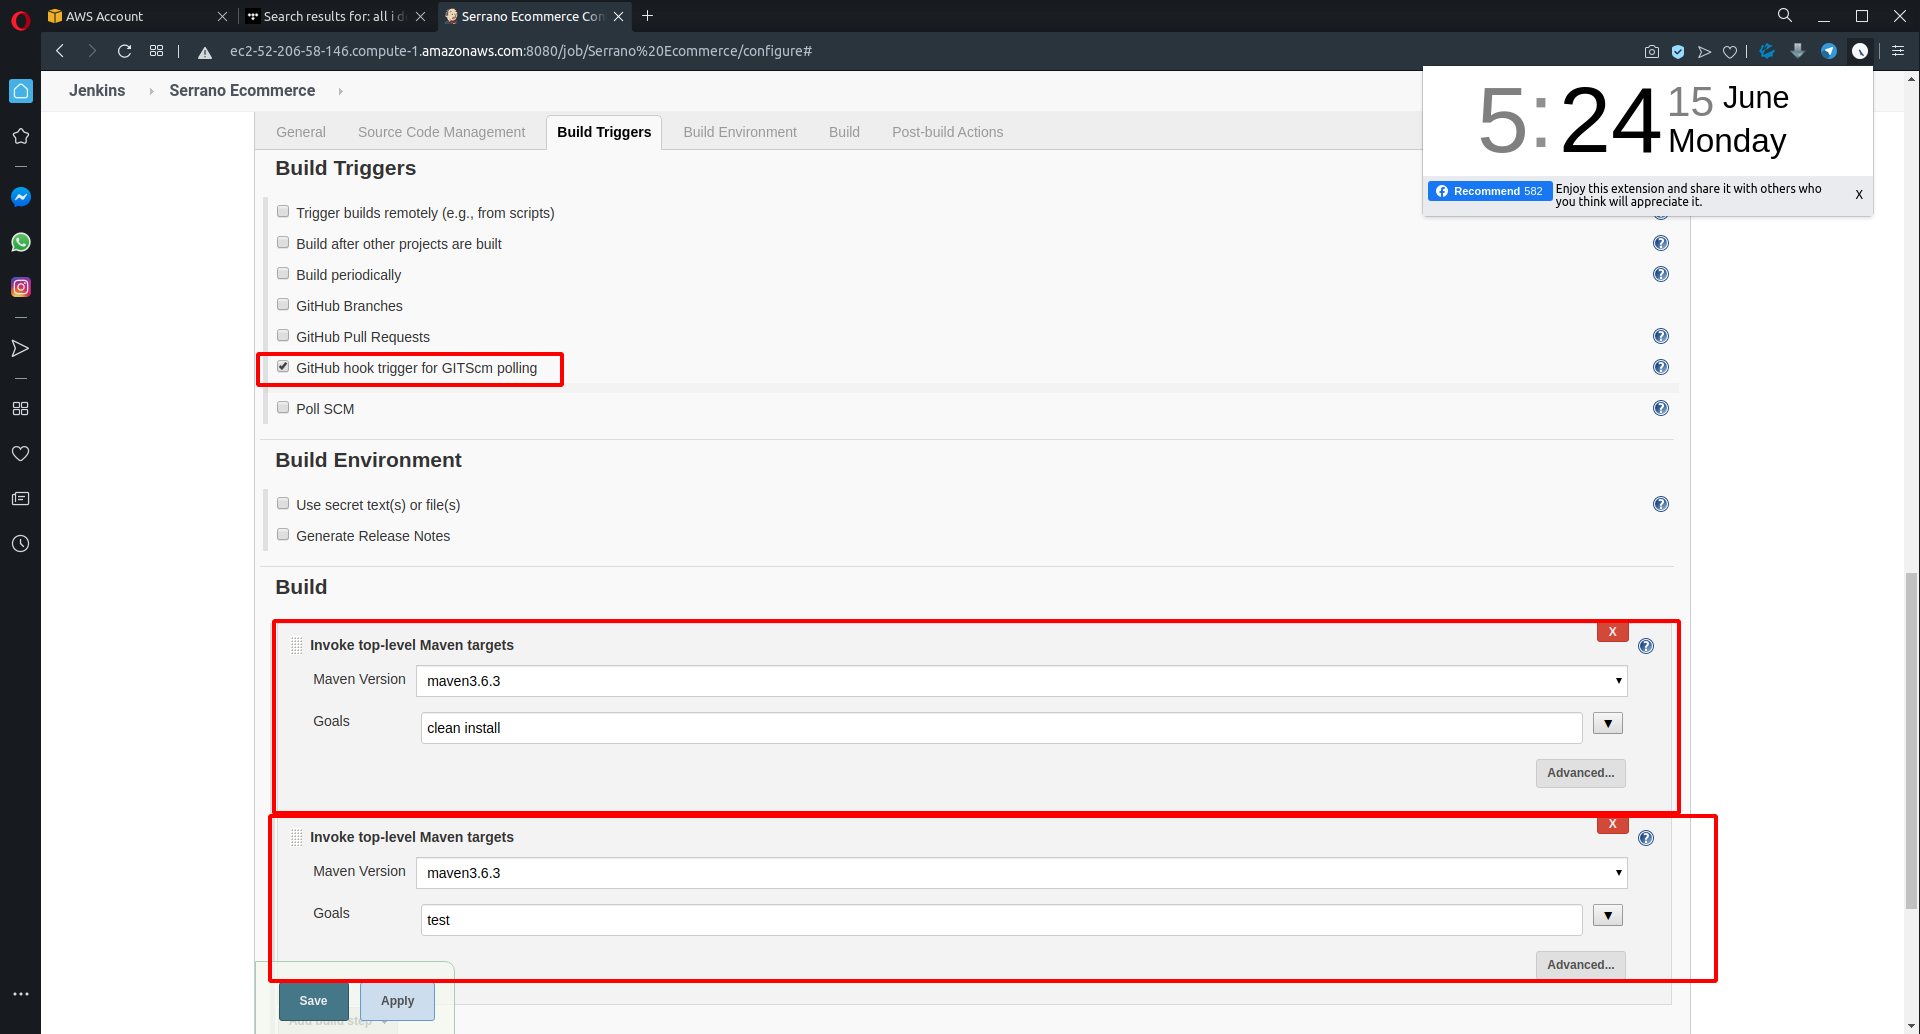Open My Flow arrow in sidebar
Image resolution: width=1920 pixels, height=1034 pixels.
[x=21, y=348]
